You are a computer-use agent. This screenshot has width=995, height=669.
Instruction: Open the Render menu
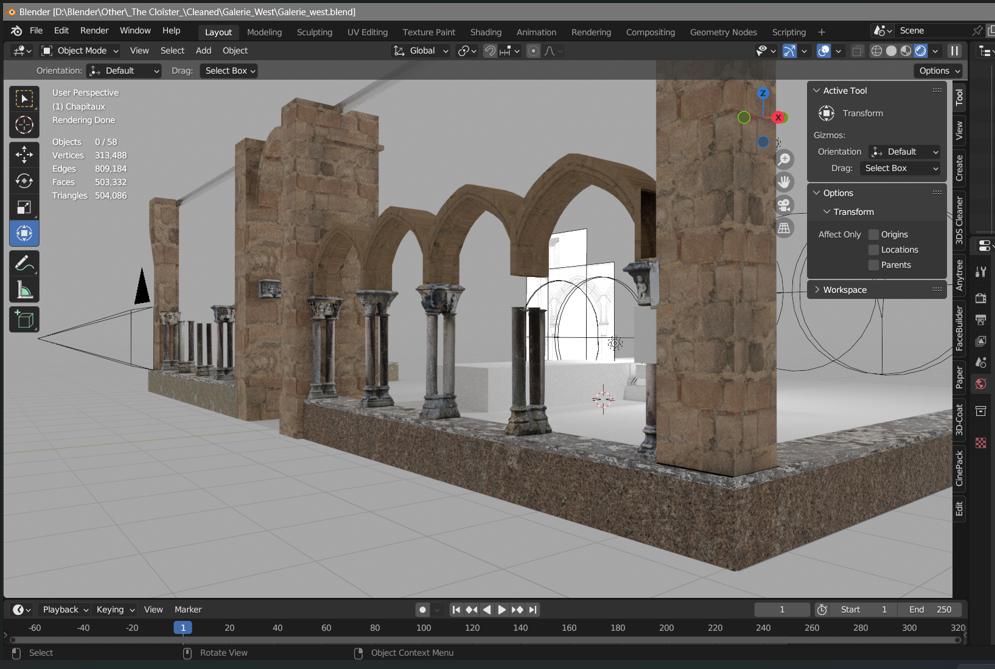[x=94, y=31]
